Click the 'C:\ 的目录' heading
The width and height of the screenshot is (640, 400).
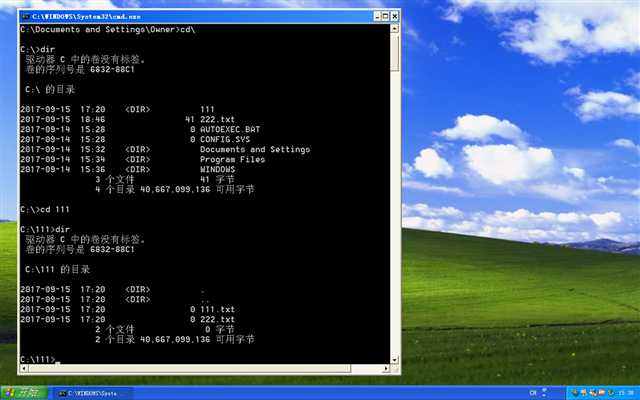50,89
